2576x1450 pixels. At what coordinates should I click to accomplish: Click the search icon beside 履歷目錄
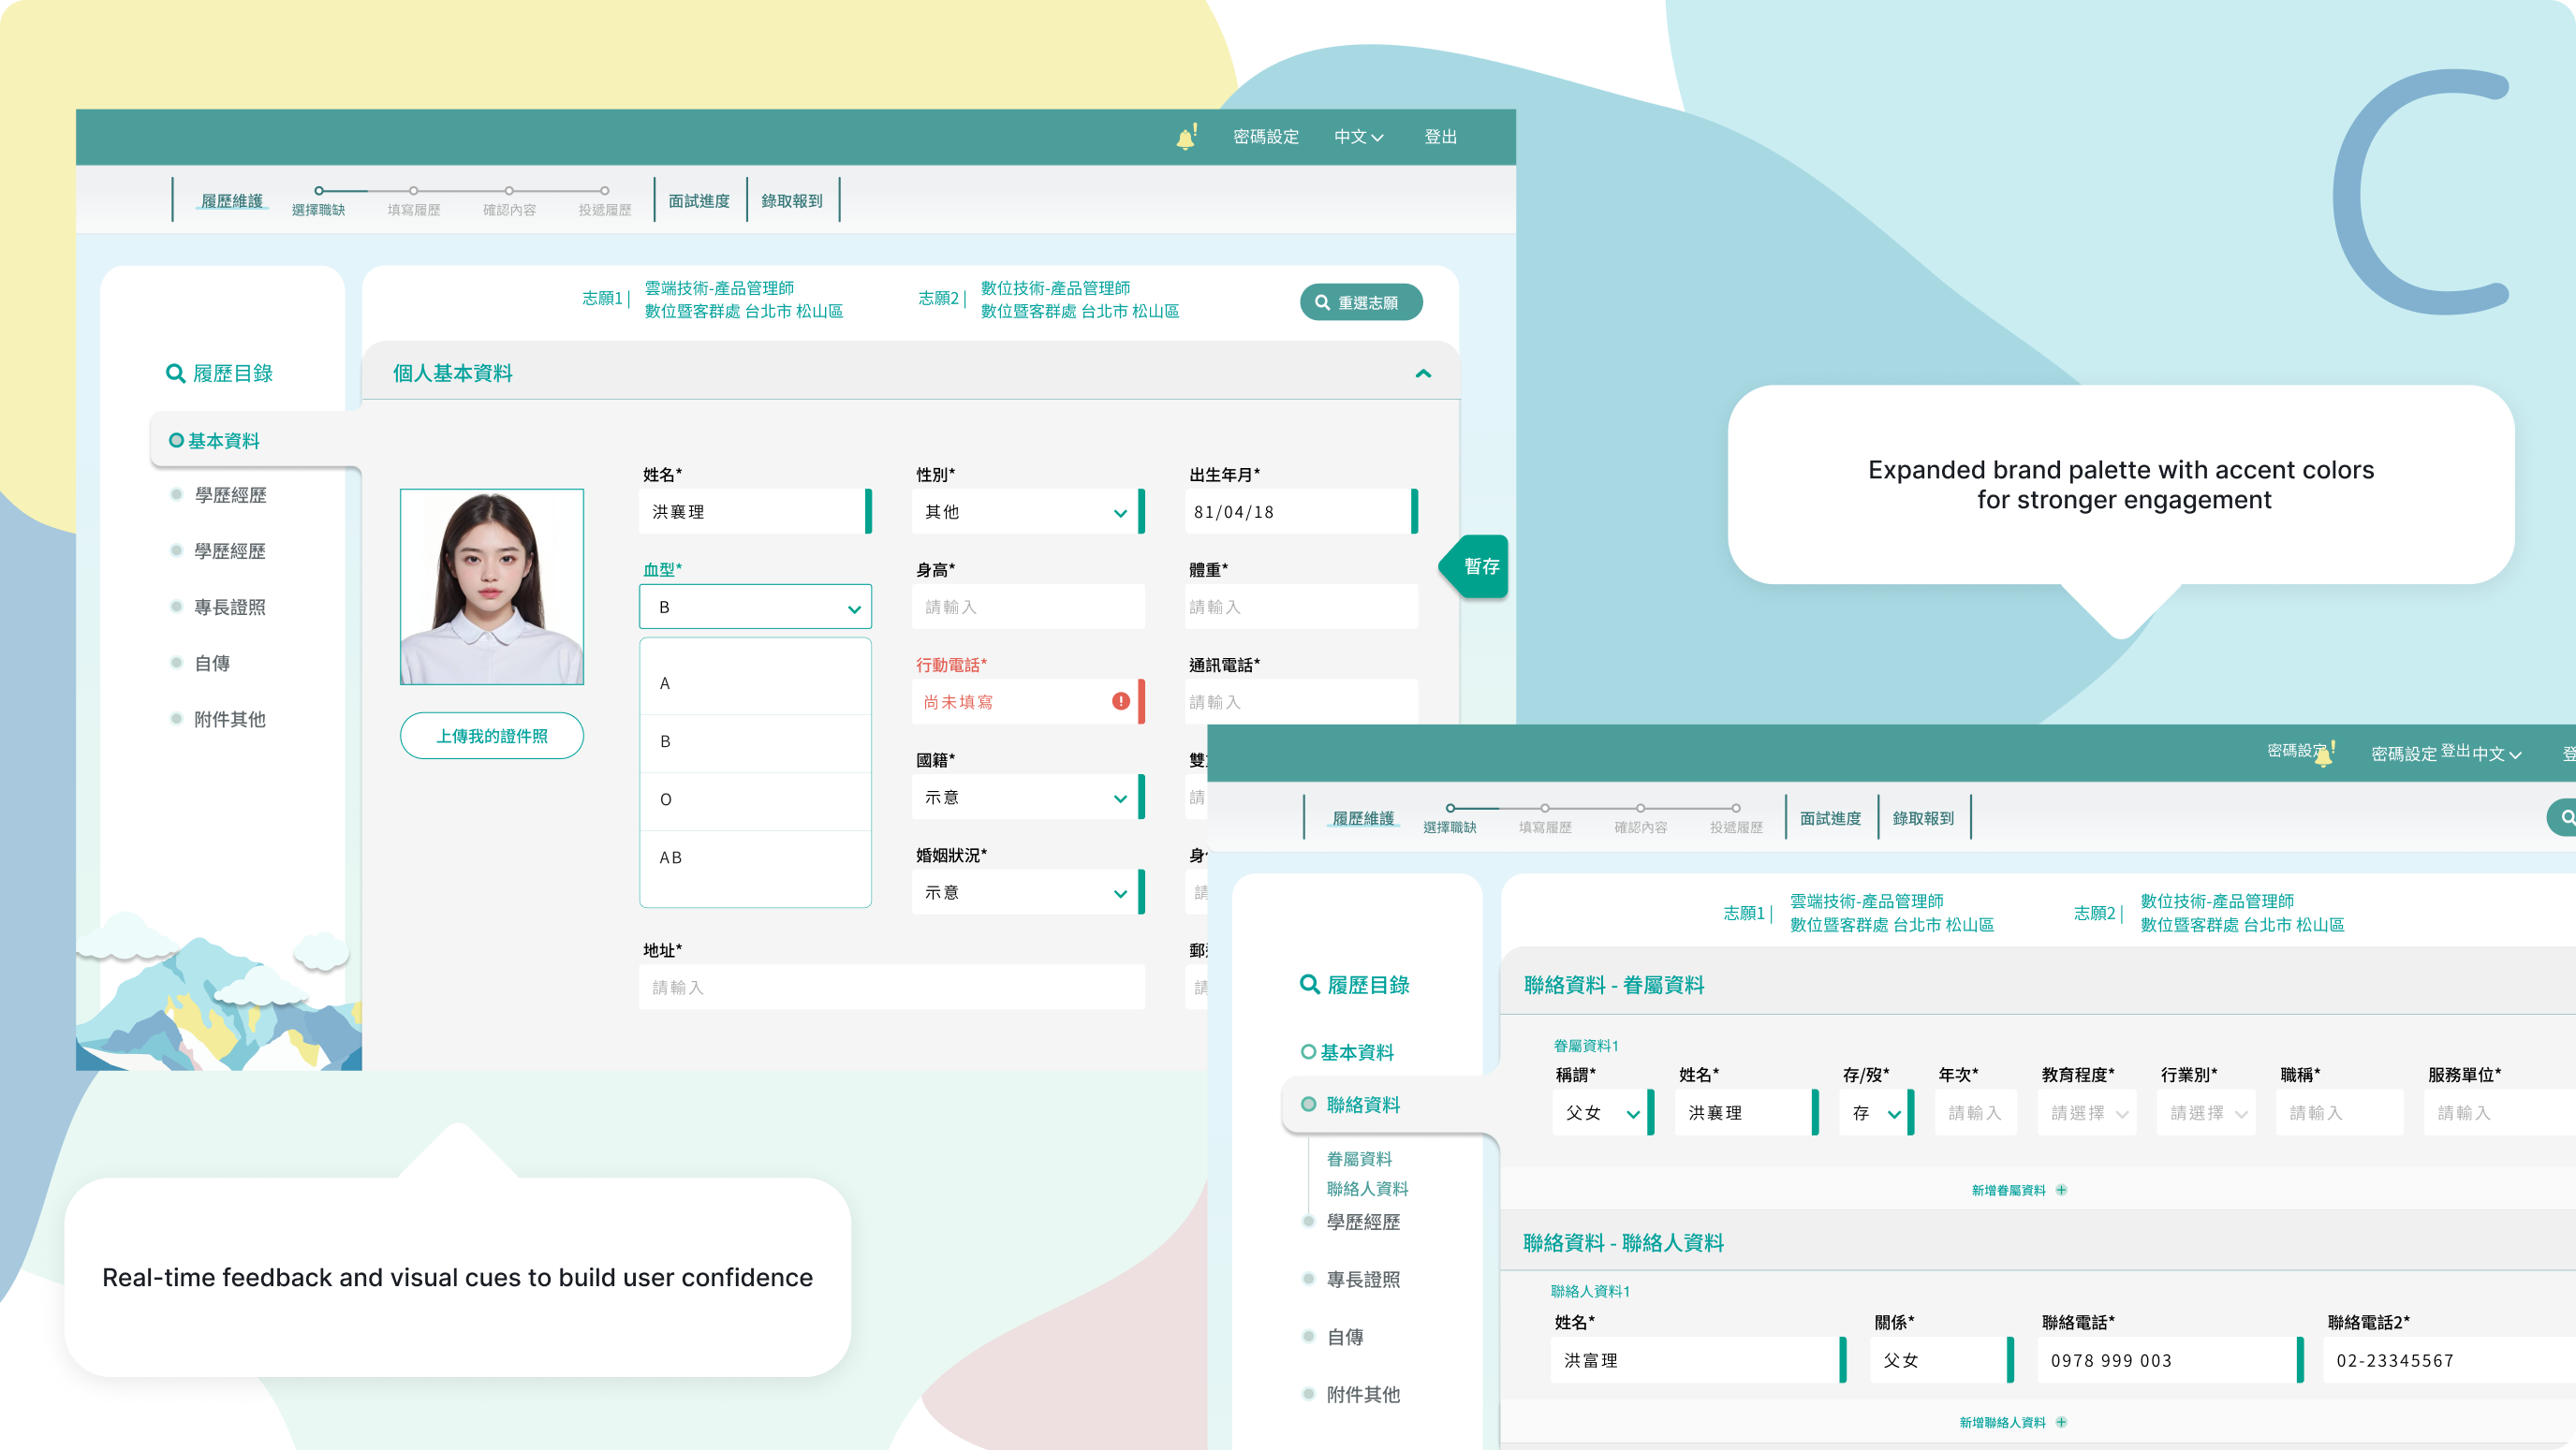click(175, 373)
